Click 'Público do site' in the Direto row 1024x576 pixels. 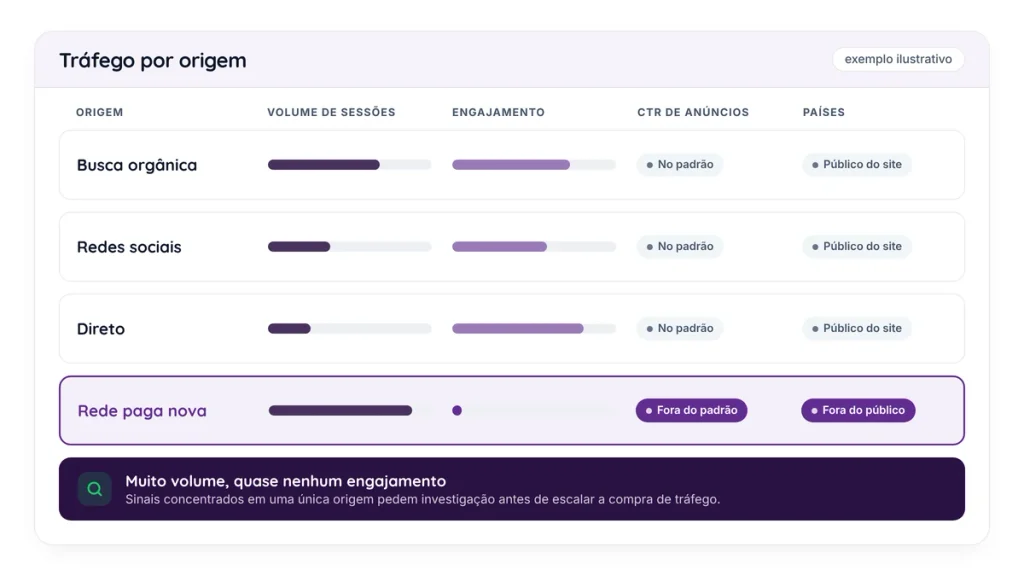click(x=857, y=328)
